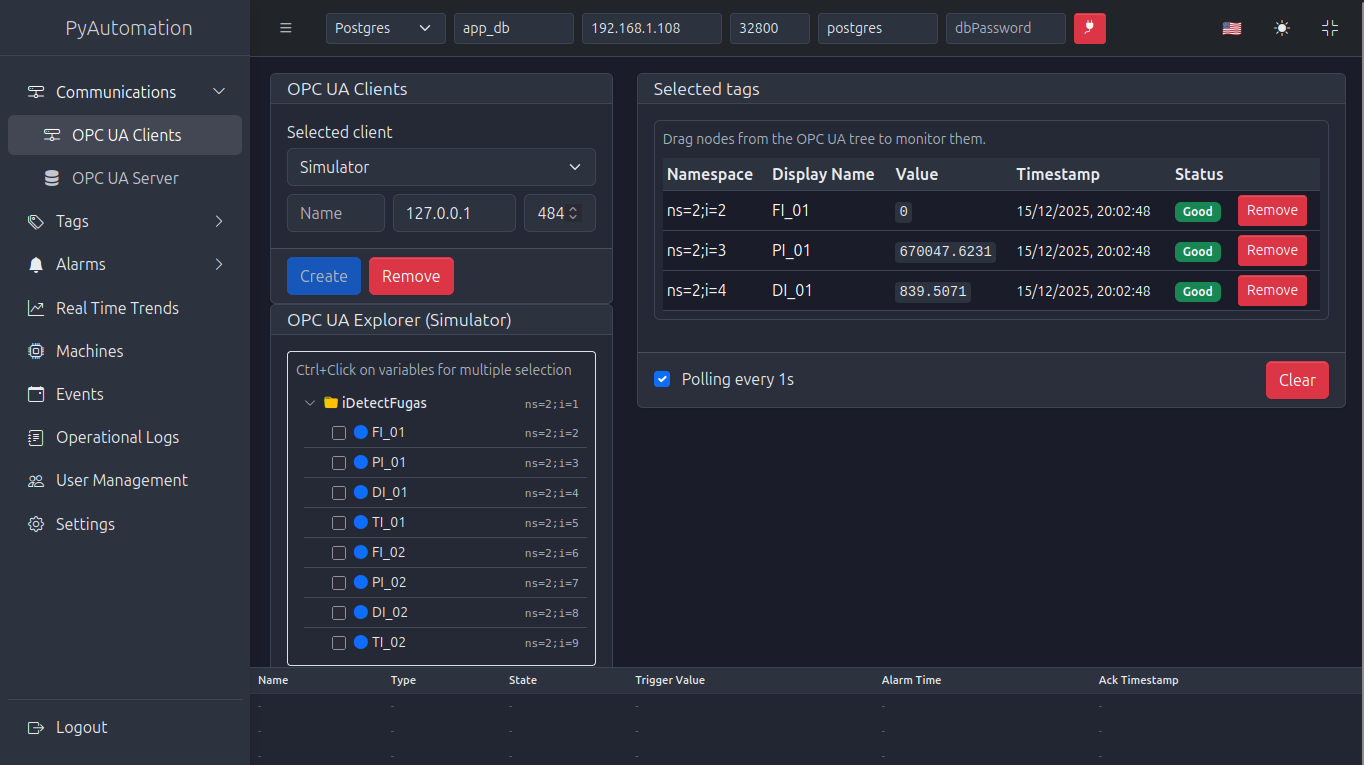
Task: Click the 127.0.0.1 client host field
Action: click(x=454, y=213)
